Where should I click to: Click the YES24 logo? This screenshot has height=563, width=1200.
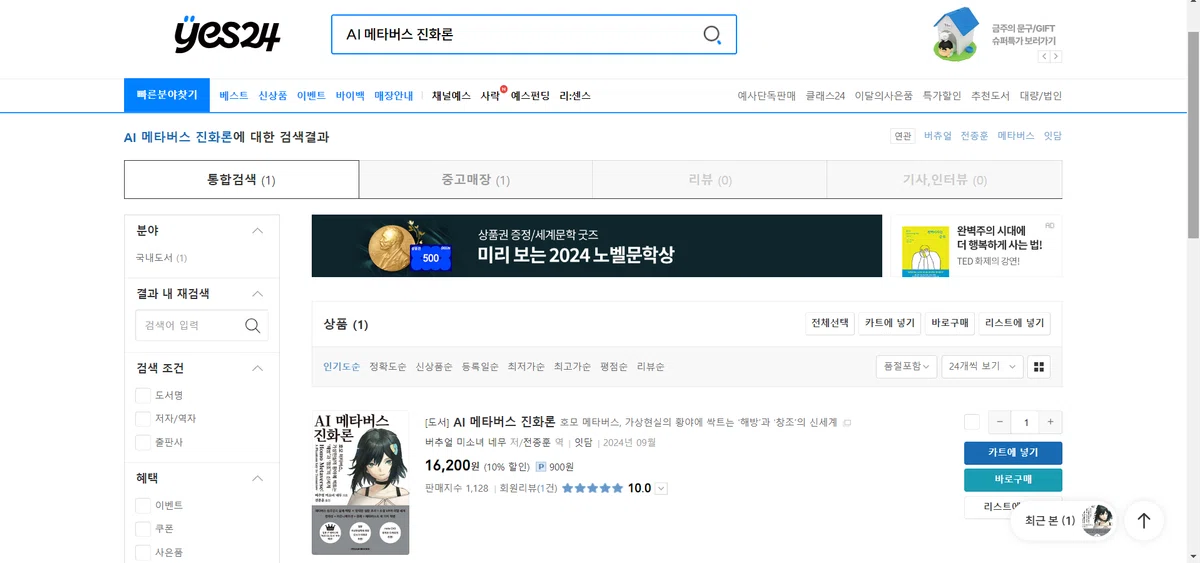(228, 35)
